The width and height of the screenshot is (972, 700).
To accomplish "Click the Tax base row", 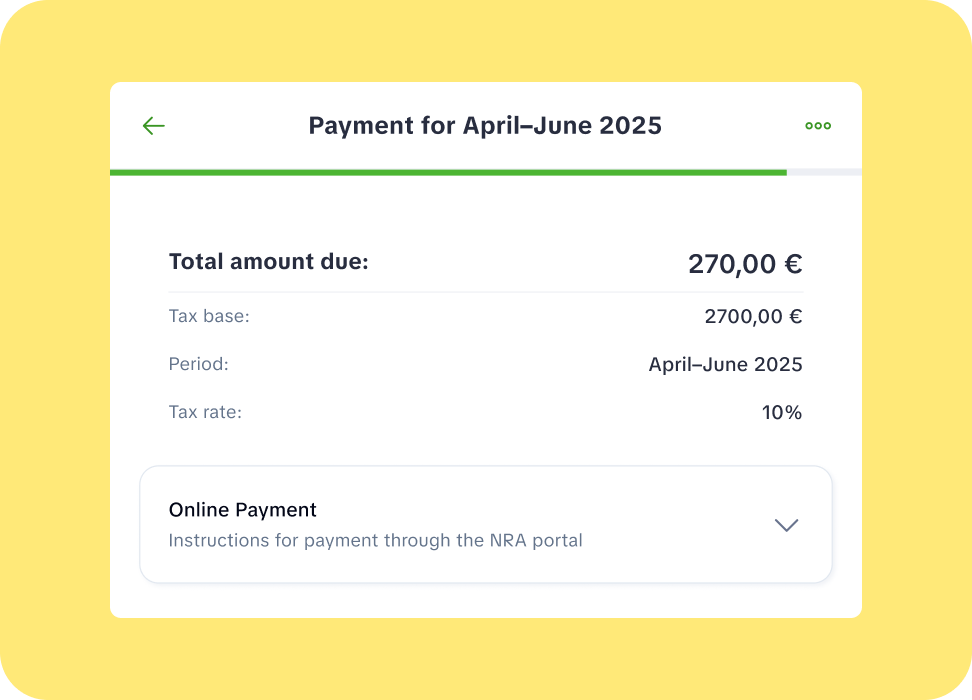I will tap(485, 315).
